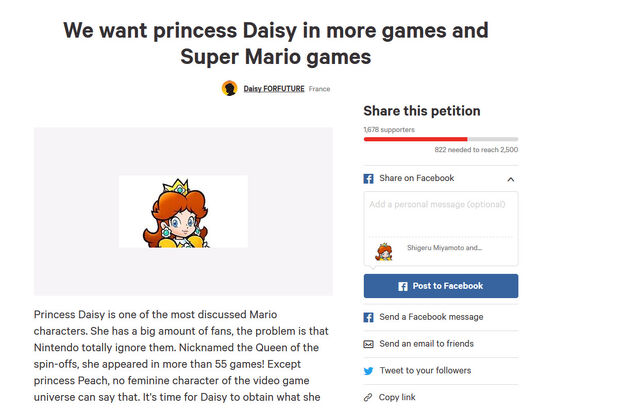The width and height of the screenshot is (640, 409).
Task: Click the Facebook icon beside Share on Facebook
Action: click(368, 179)
